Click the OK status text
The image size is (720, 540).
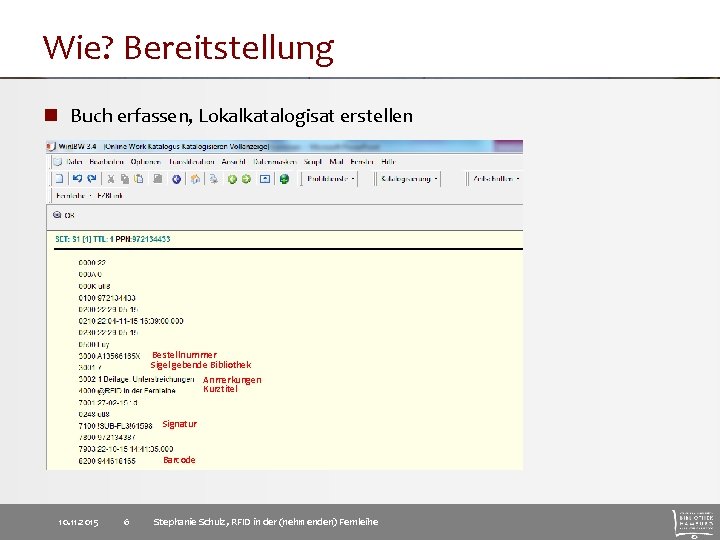click(69, 215)
